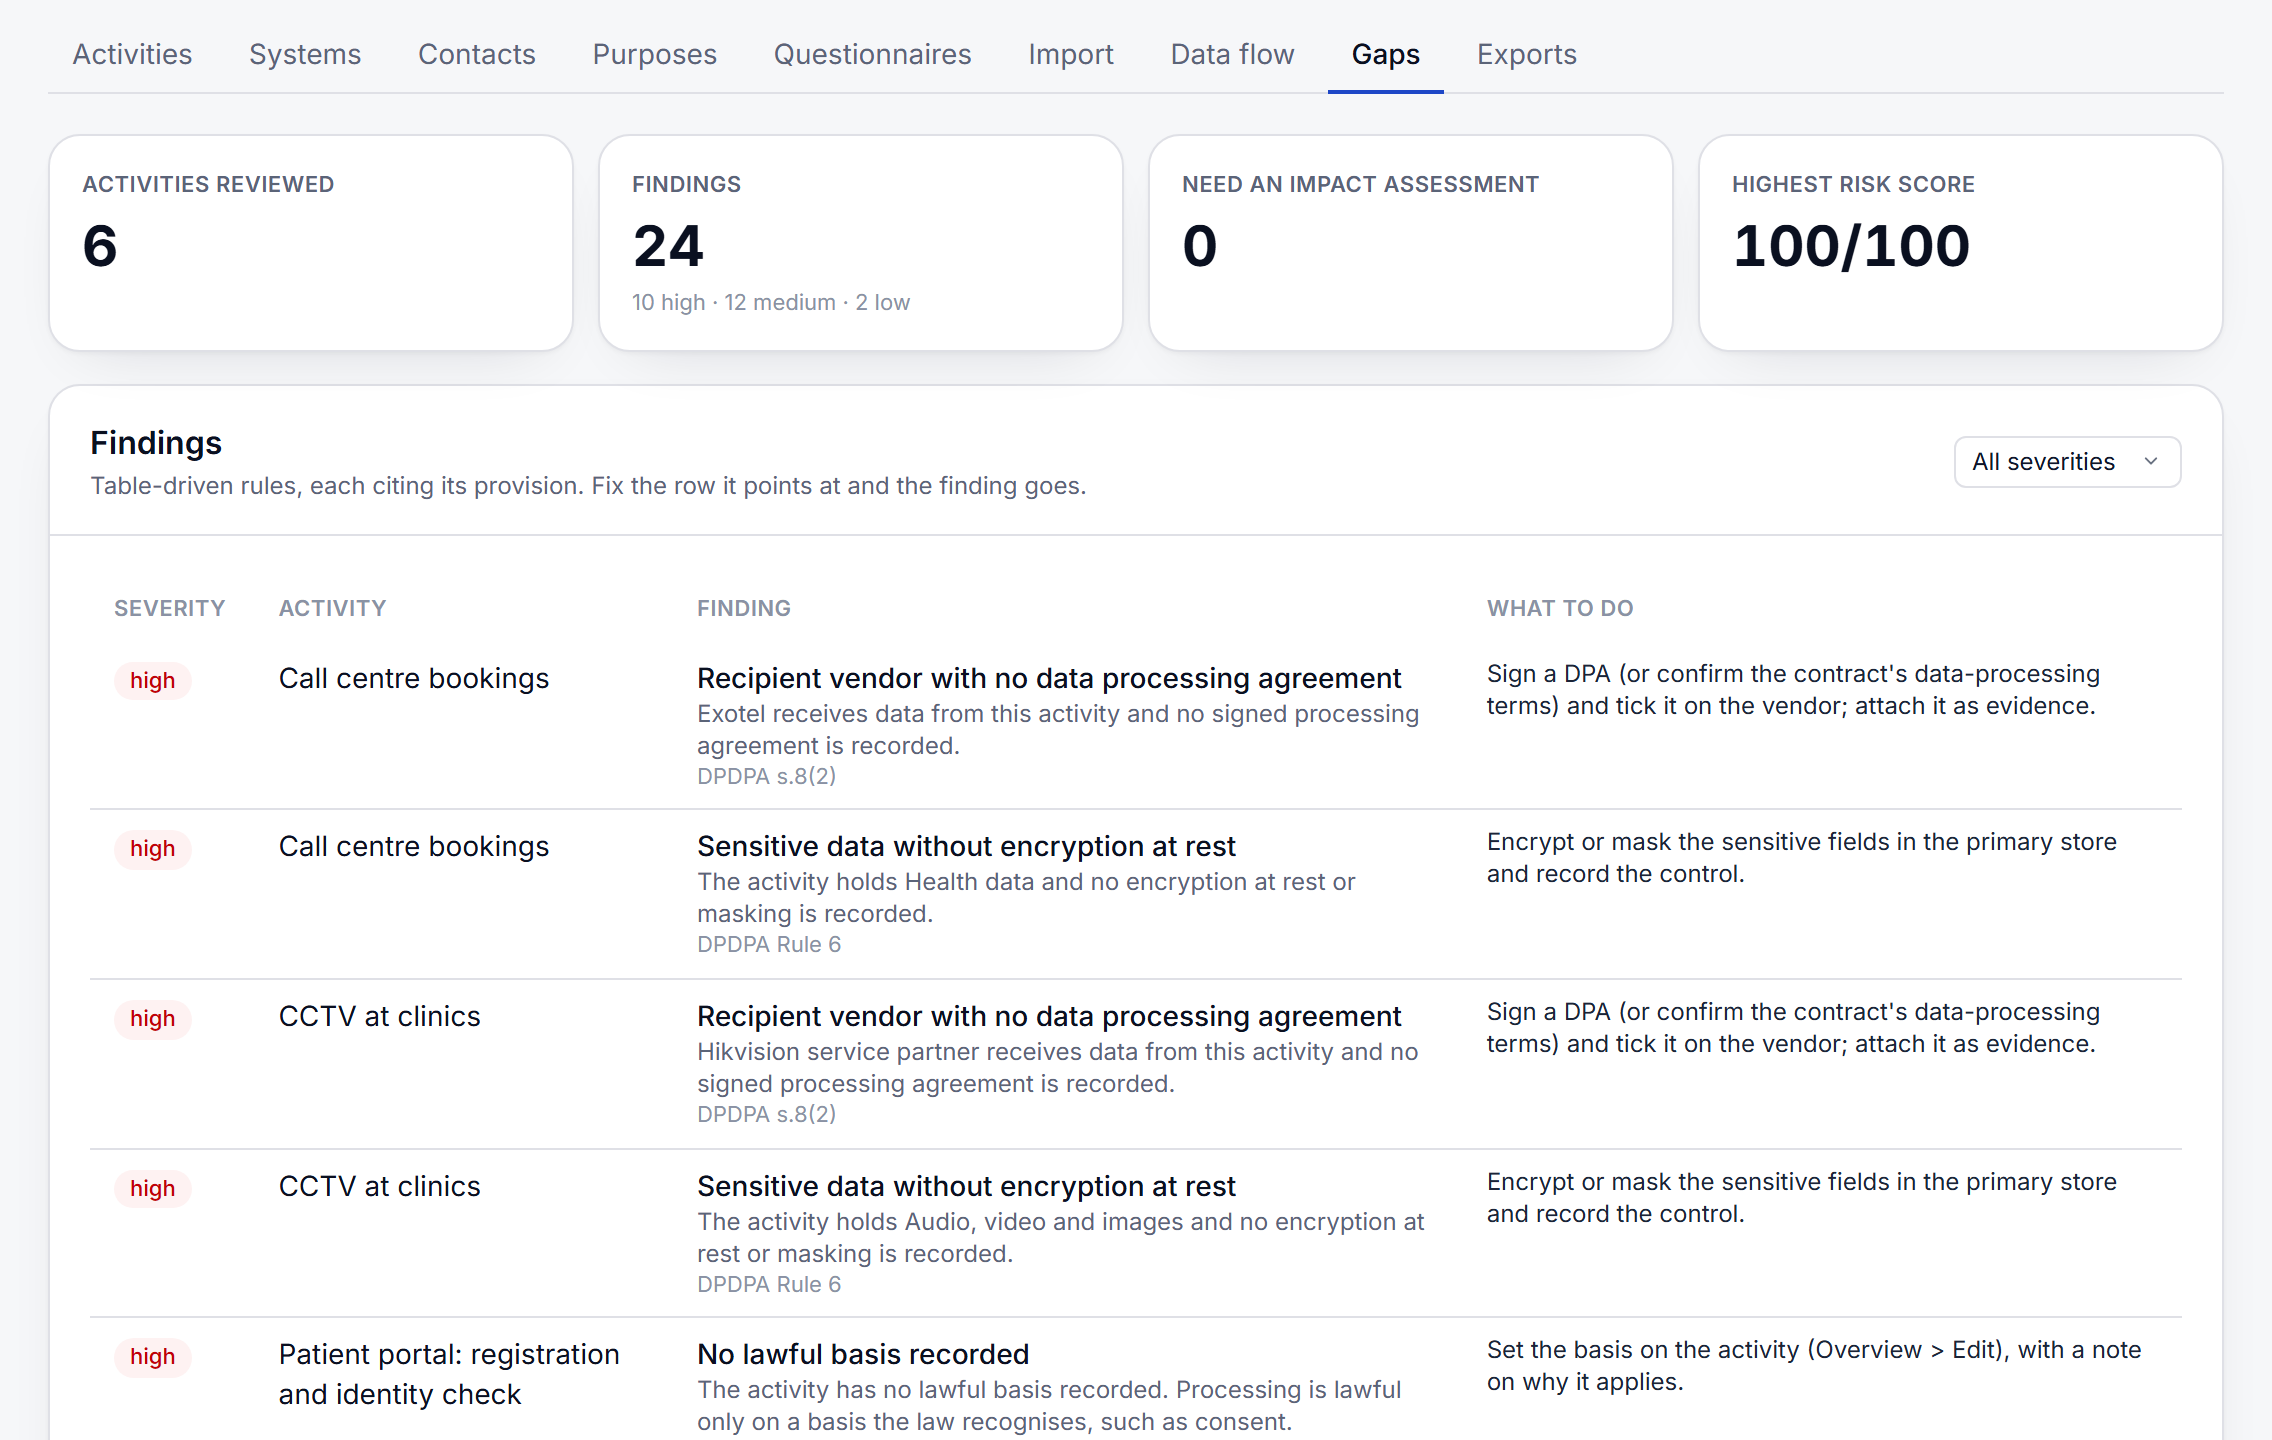
Task: Click the What To Do column header
Action: (x=1560, y=608)
